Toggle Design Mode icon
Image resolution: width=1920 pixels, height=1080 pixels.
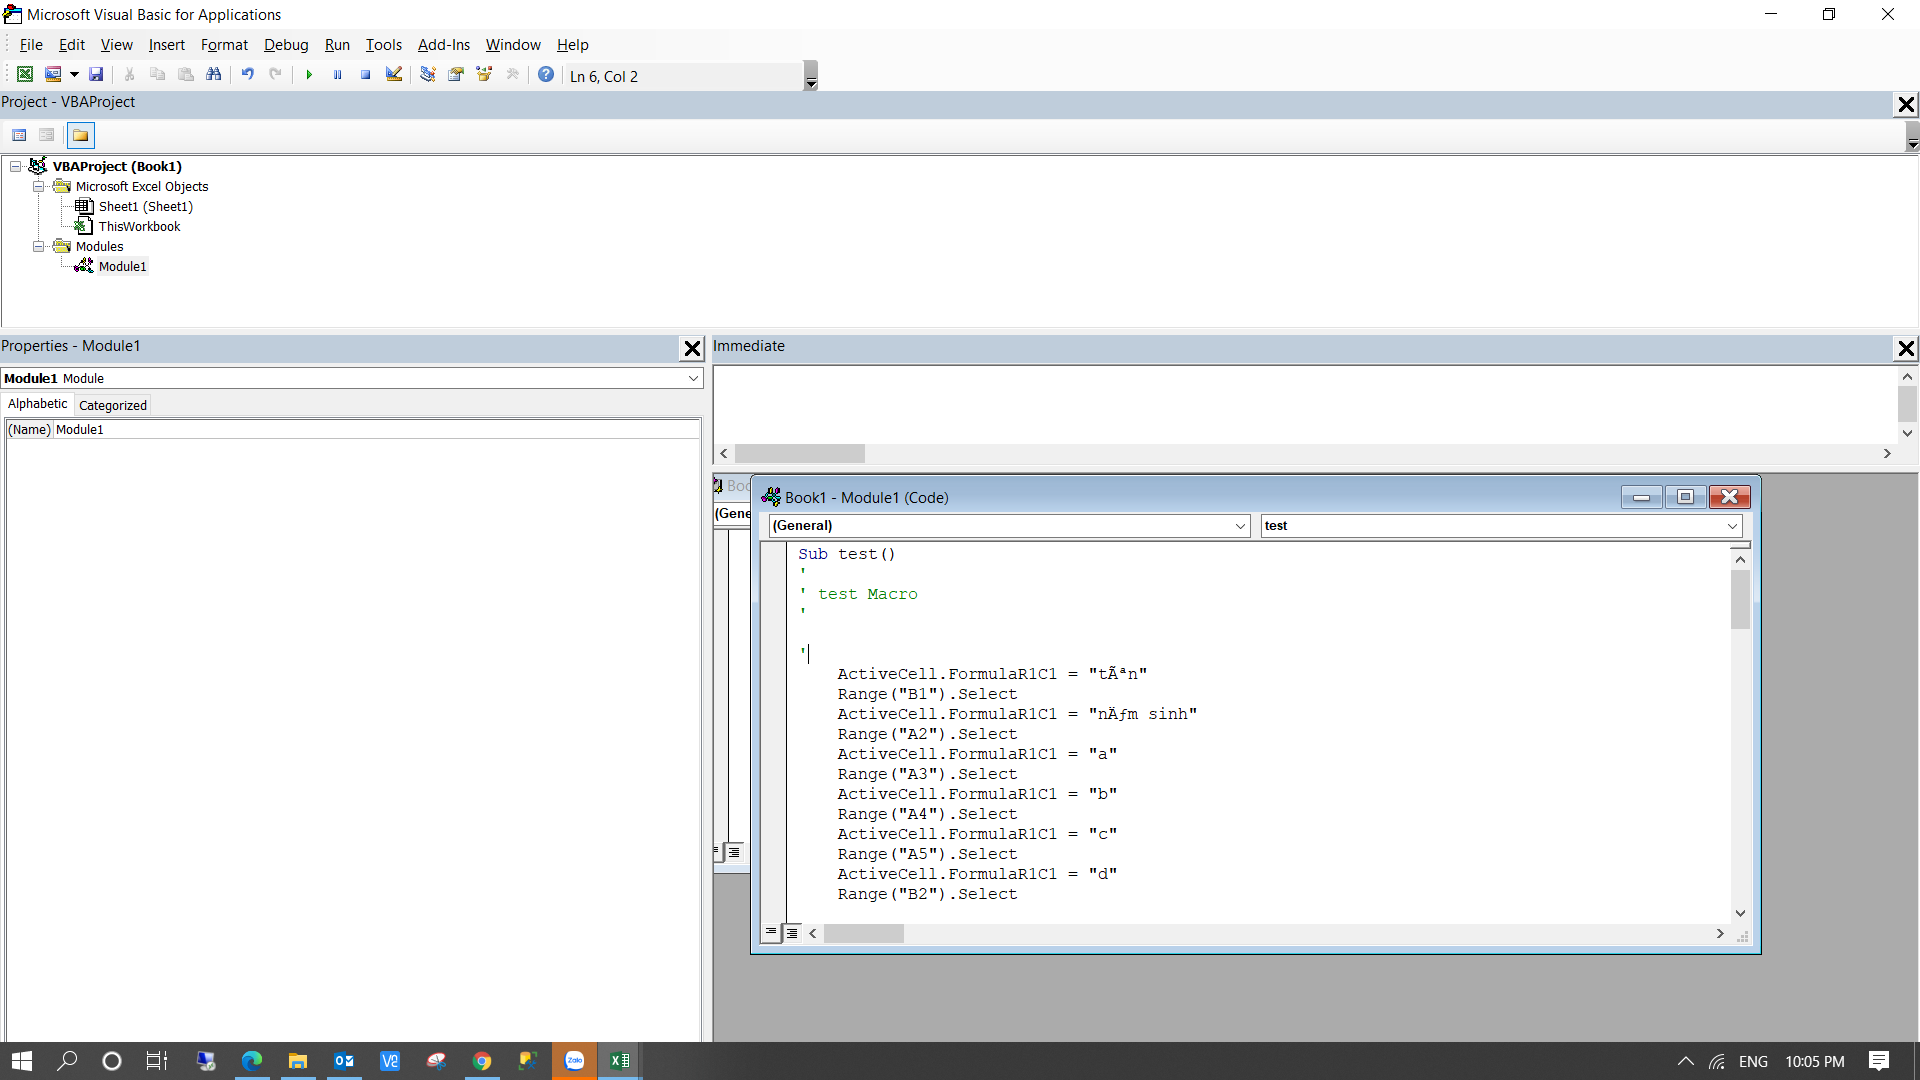pyautogui.click(x=394, y=75)
